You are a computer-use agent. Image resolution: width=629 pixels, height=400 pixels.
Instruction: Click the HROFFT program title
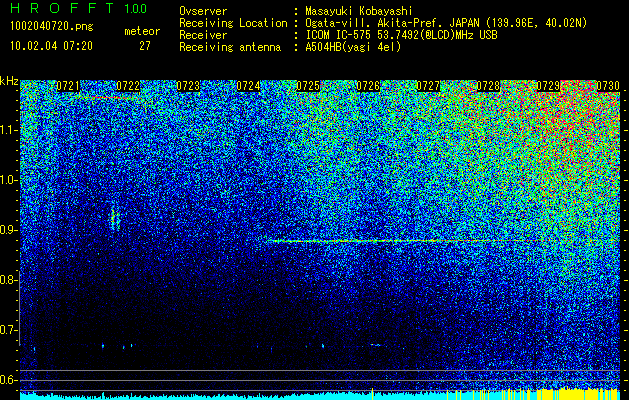tap(62, 8)
